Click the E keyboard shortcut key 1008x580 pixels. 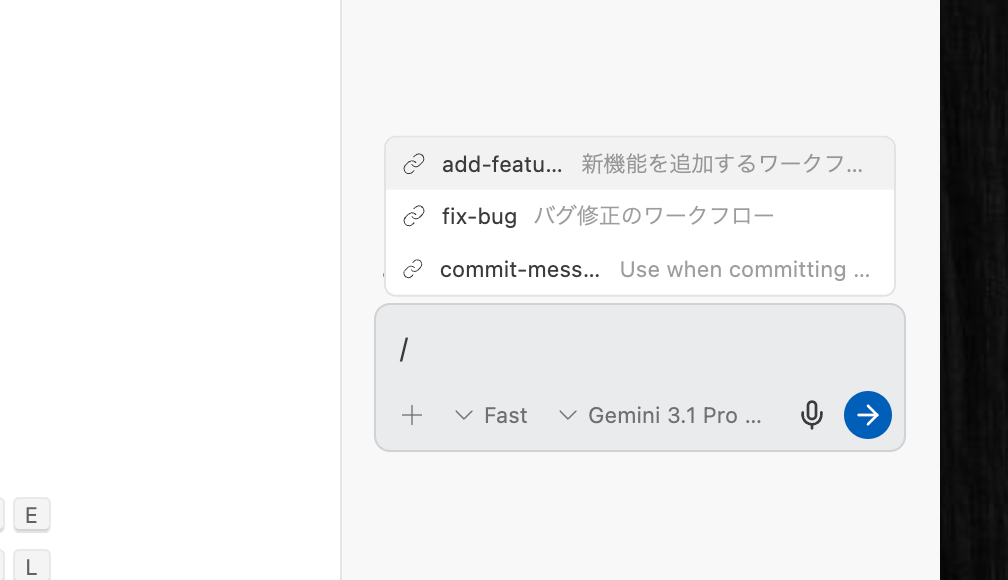[31, 515]
